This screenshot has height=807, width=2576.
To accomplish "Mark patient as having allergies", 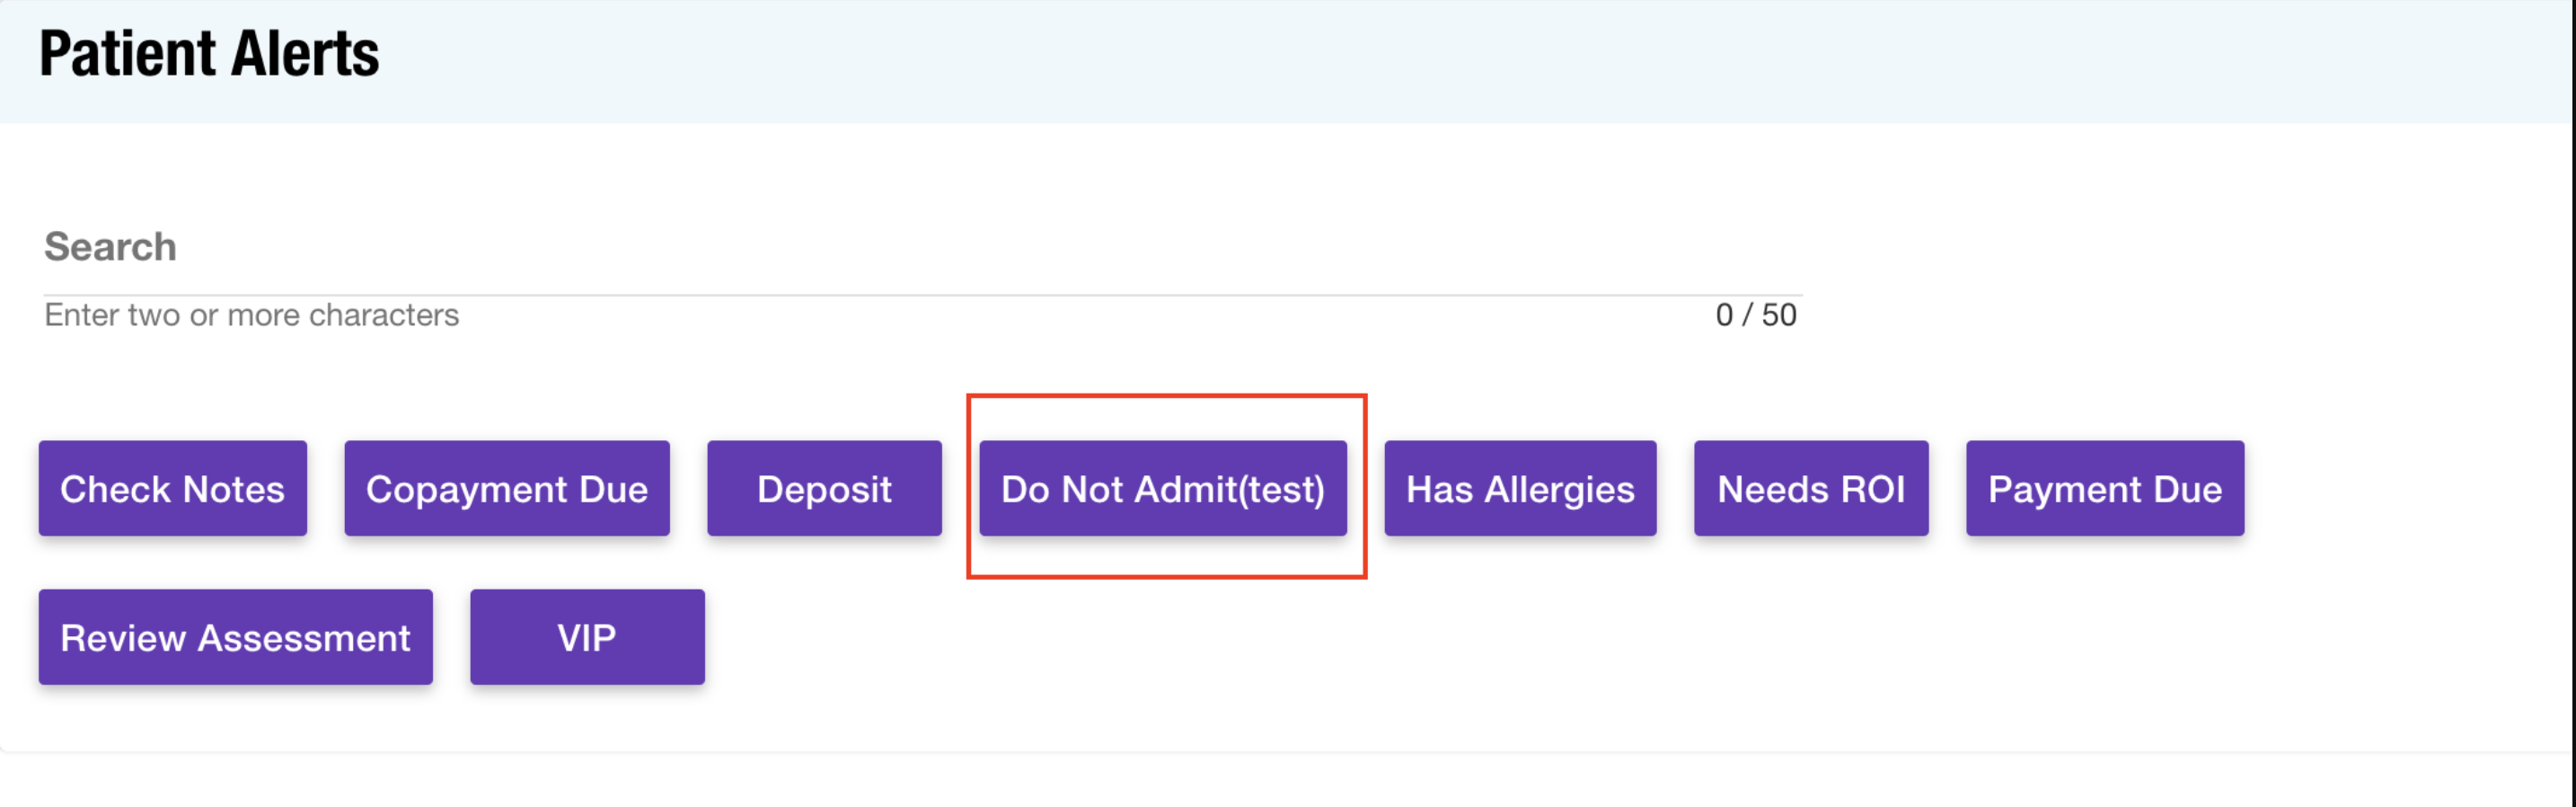I will click(x=1519, y=489).
